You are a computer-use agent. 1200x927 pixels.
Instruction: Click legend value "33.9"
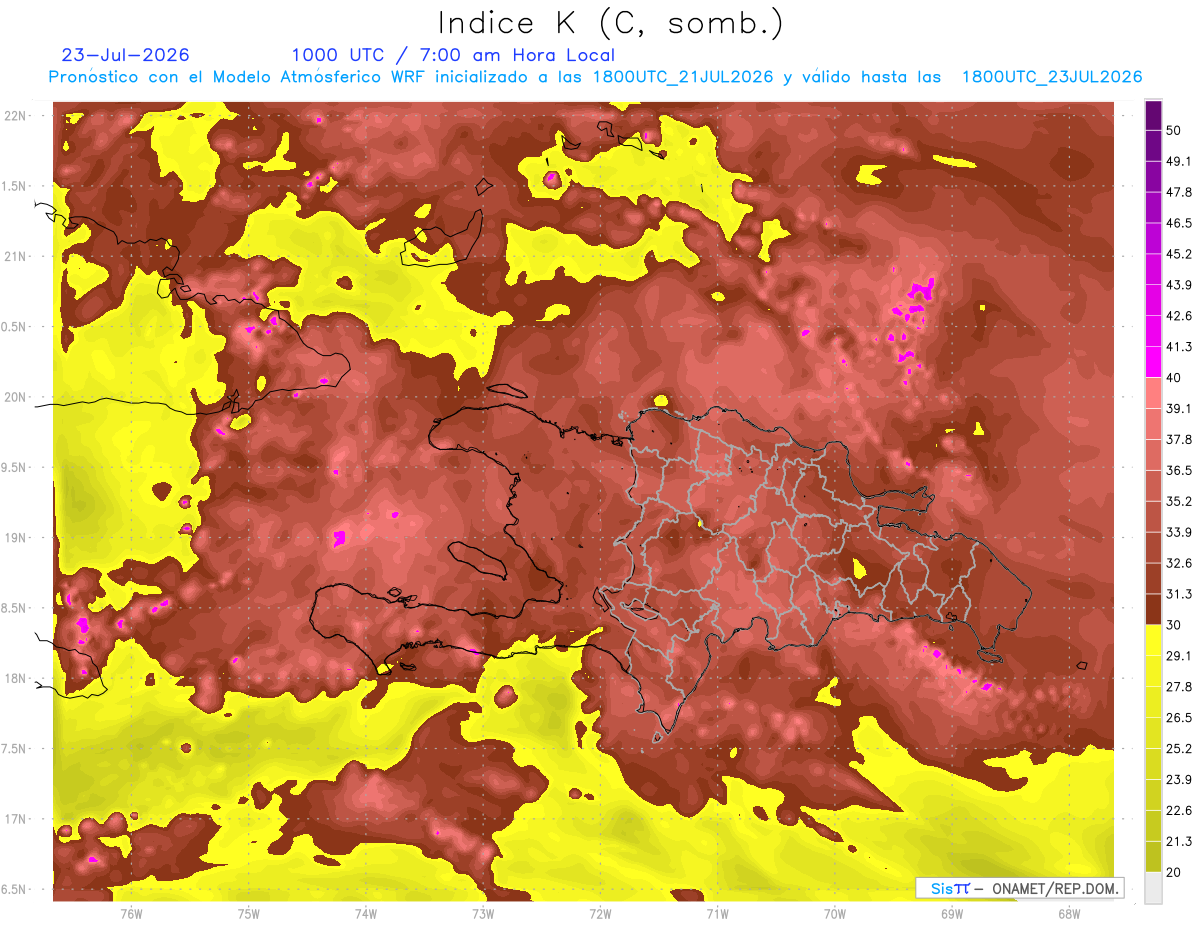(1179, 532)
